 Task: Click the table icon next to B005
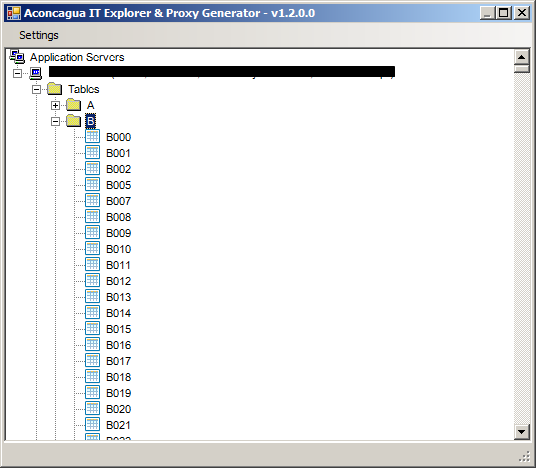pos(92,184)
